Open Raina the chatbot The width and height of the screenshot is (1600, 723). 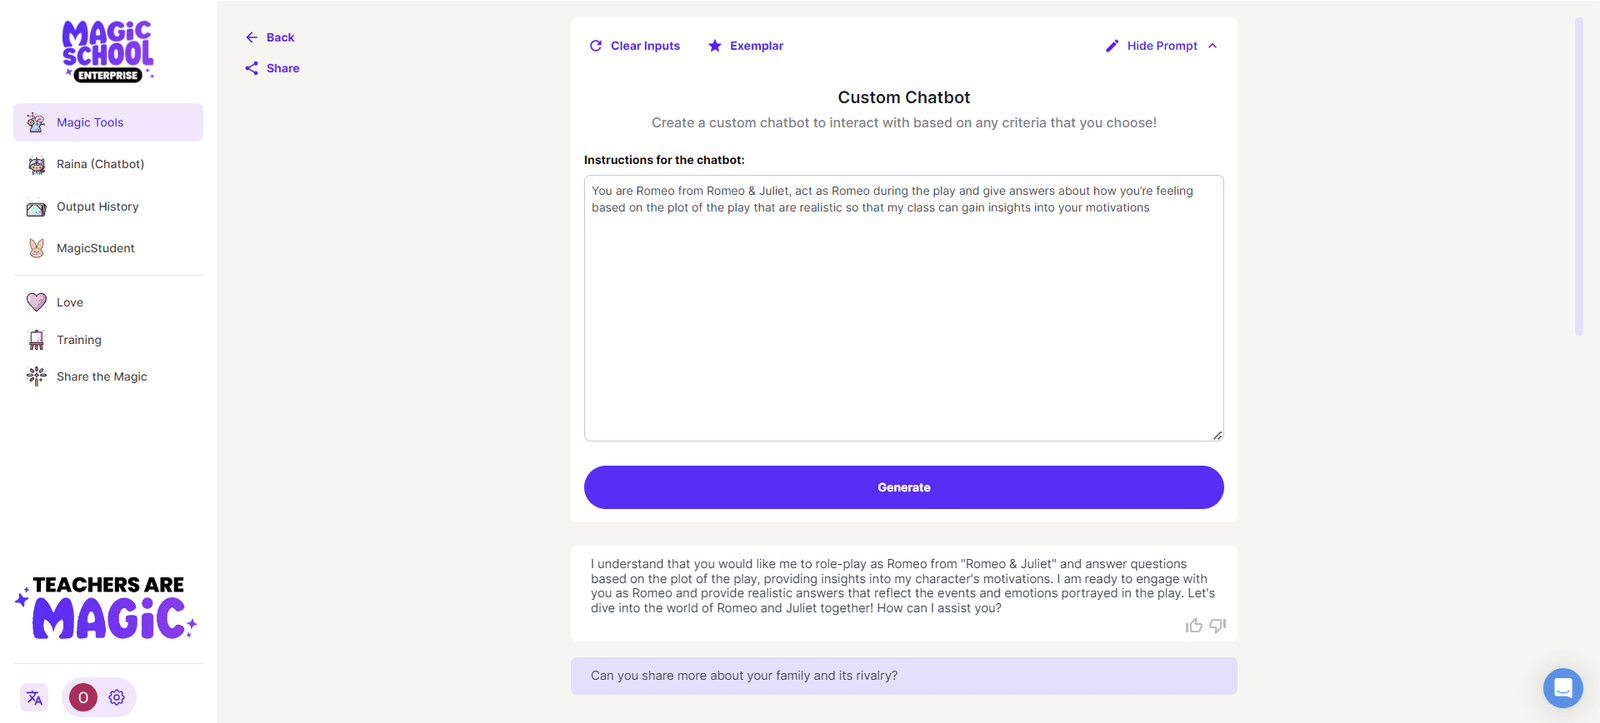[99, 164]
